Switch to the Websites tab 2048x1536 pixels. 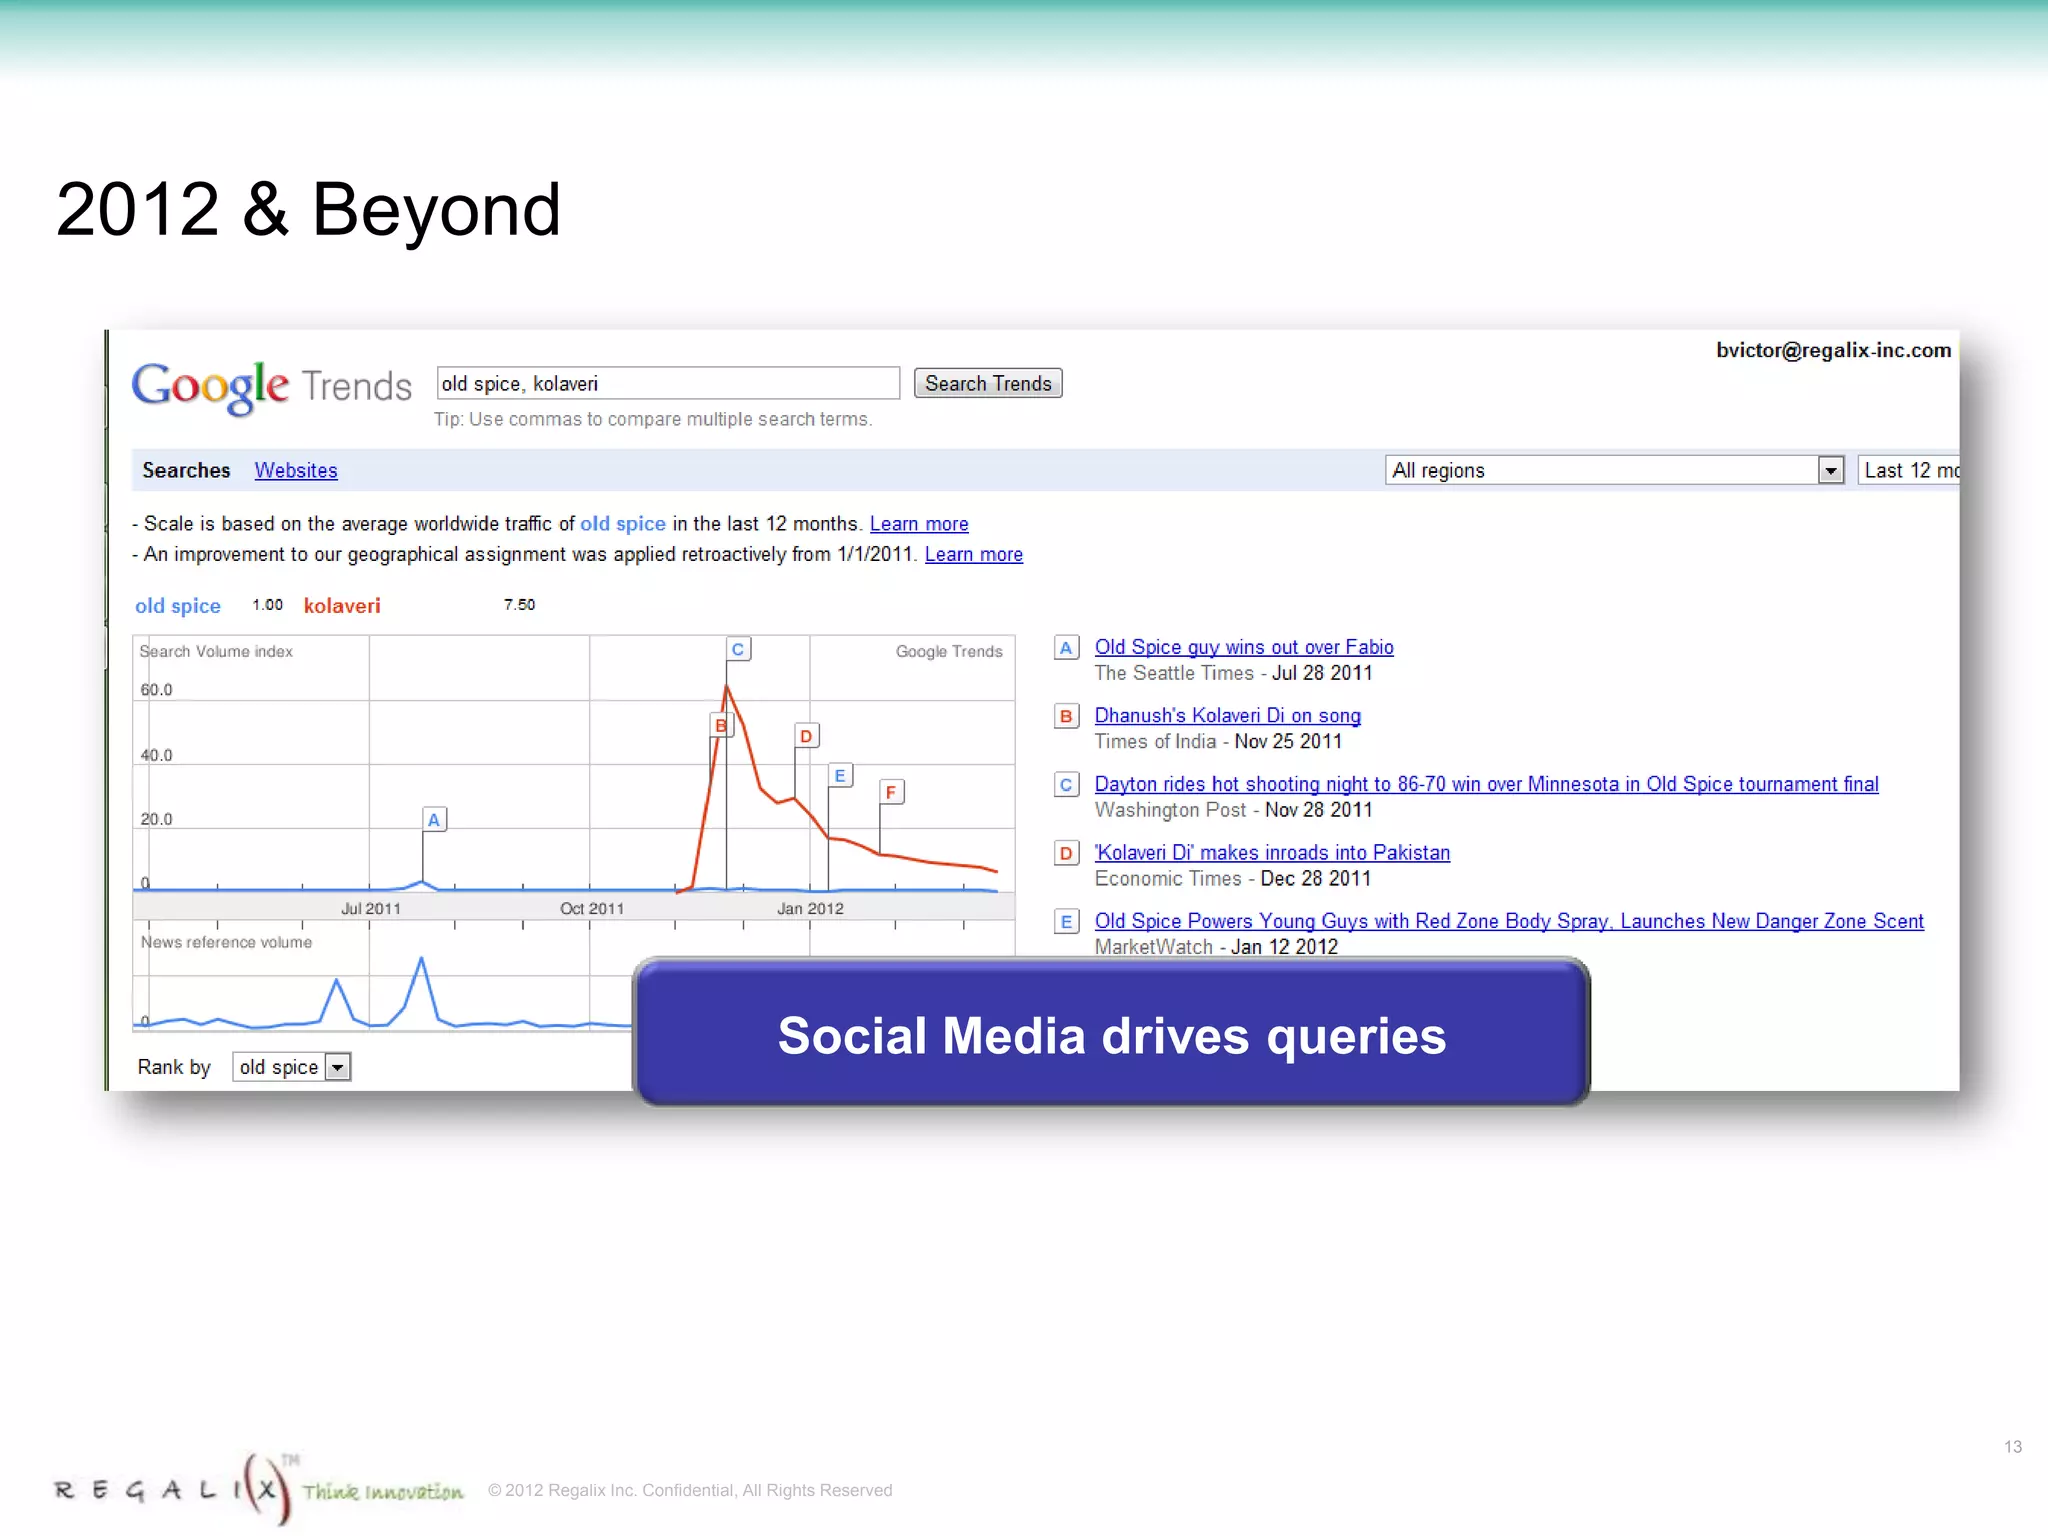tap(296, 470)
